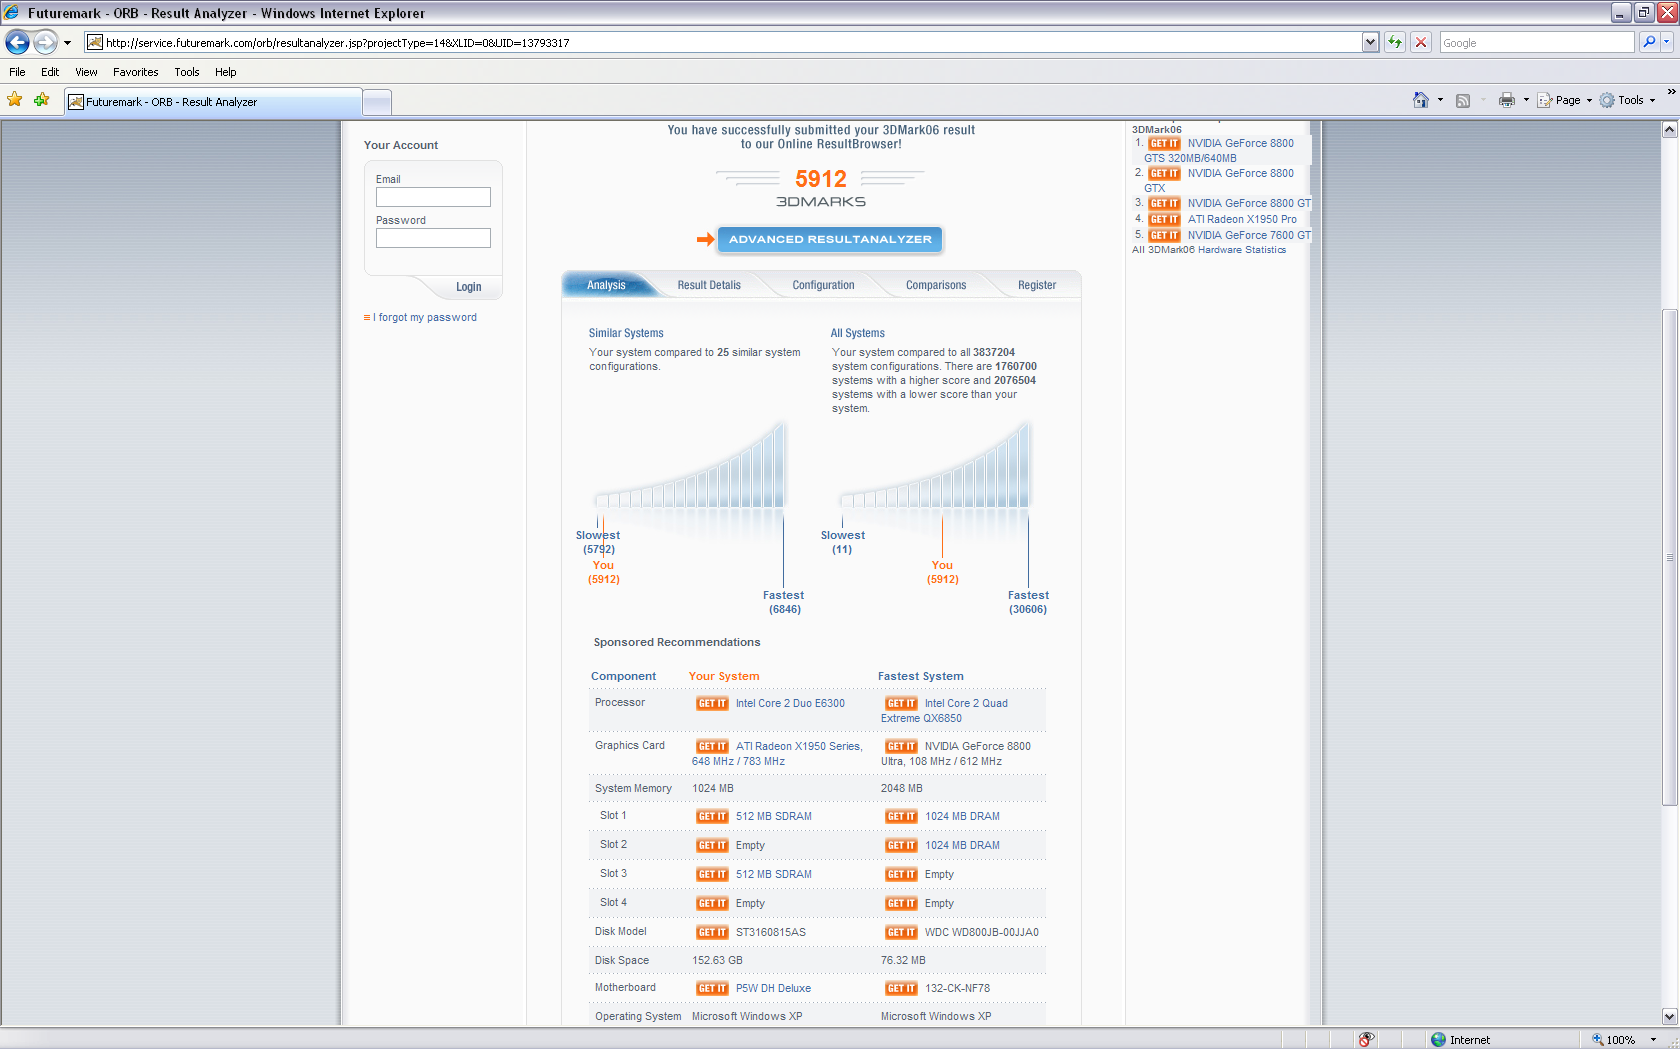Open the address bar history dropdown
This screenshot has height=1050, width=1680.
pyautogui.click(x=1370, y=42)
